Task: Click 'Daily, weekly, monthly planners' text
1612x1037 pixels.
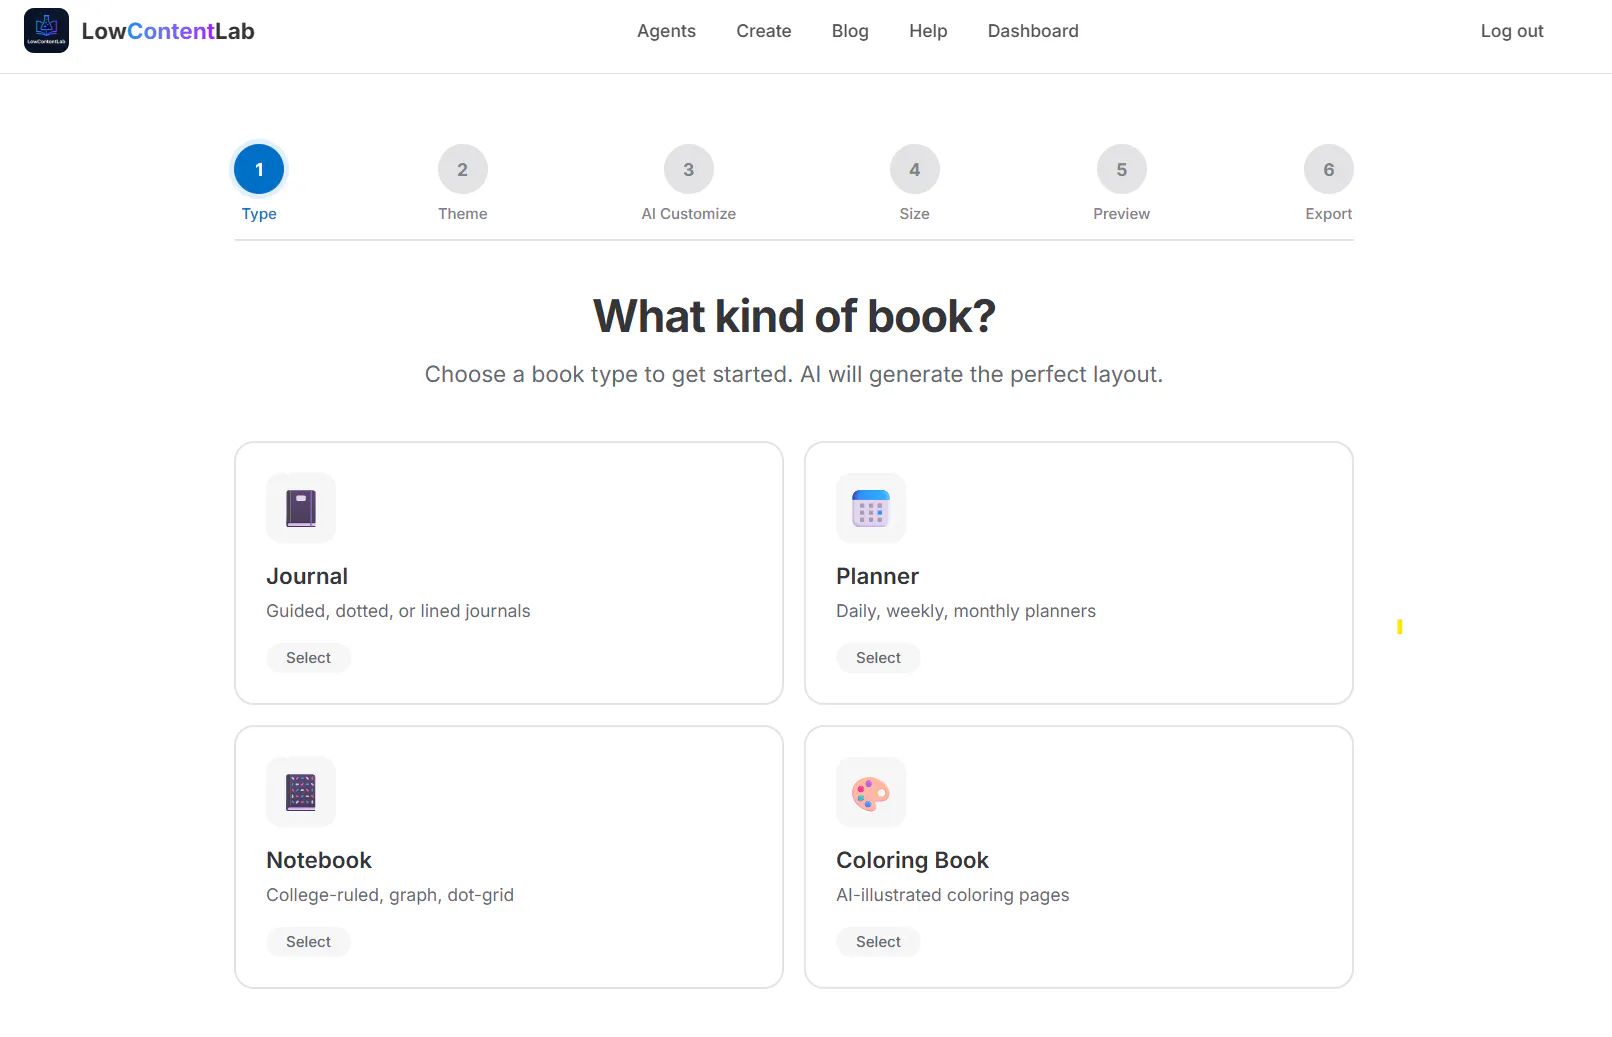Action: [966, 611]
